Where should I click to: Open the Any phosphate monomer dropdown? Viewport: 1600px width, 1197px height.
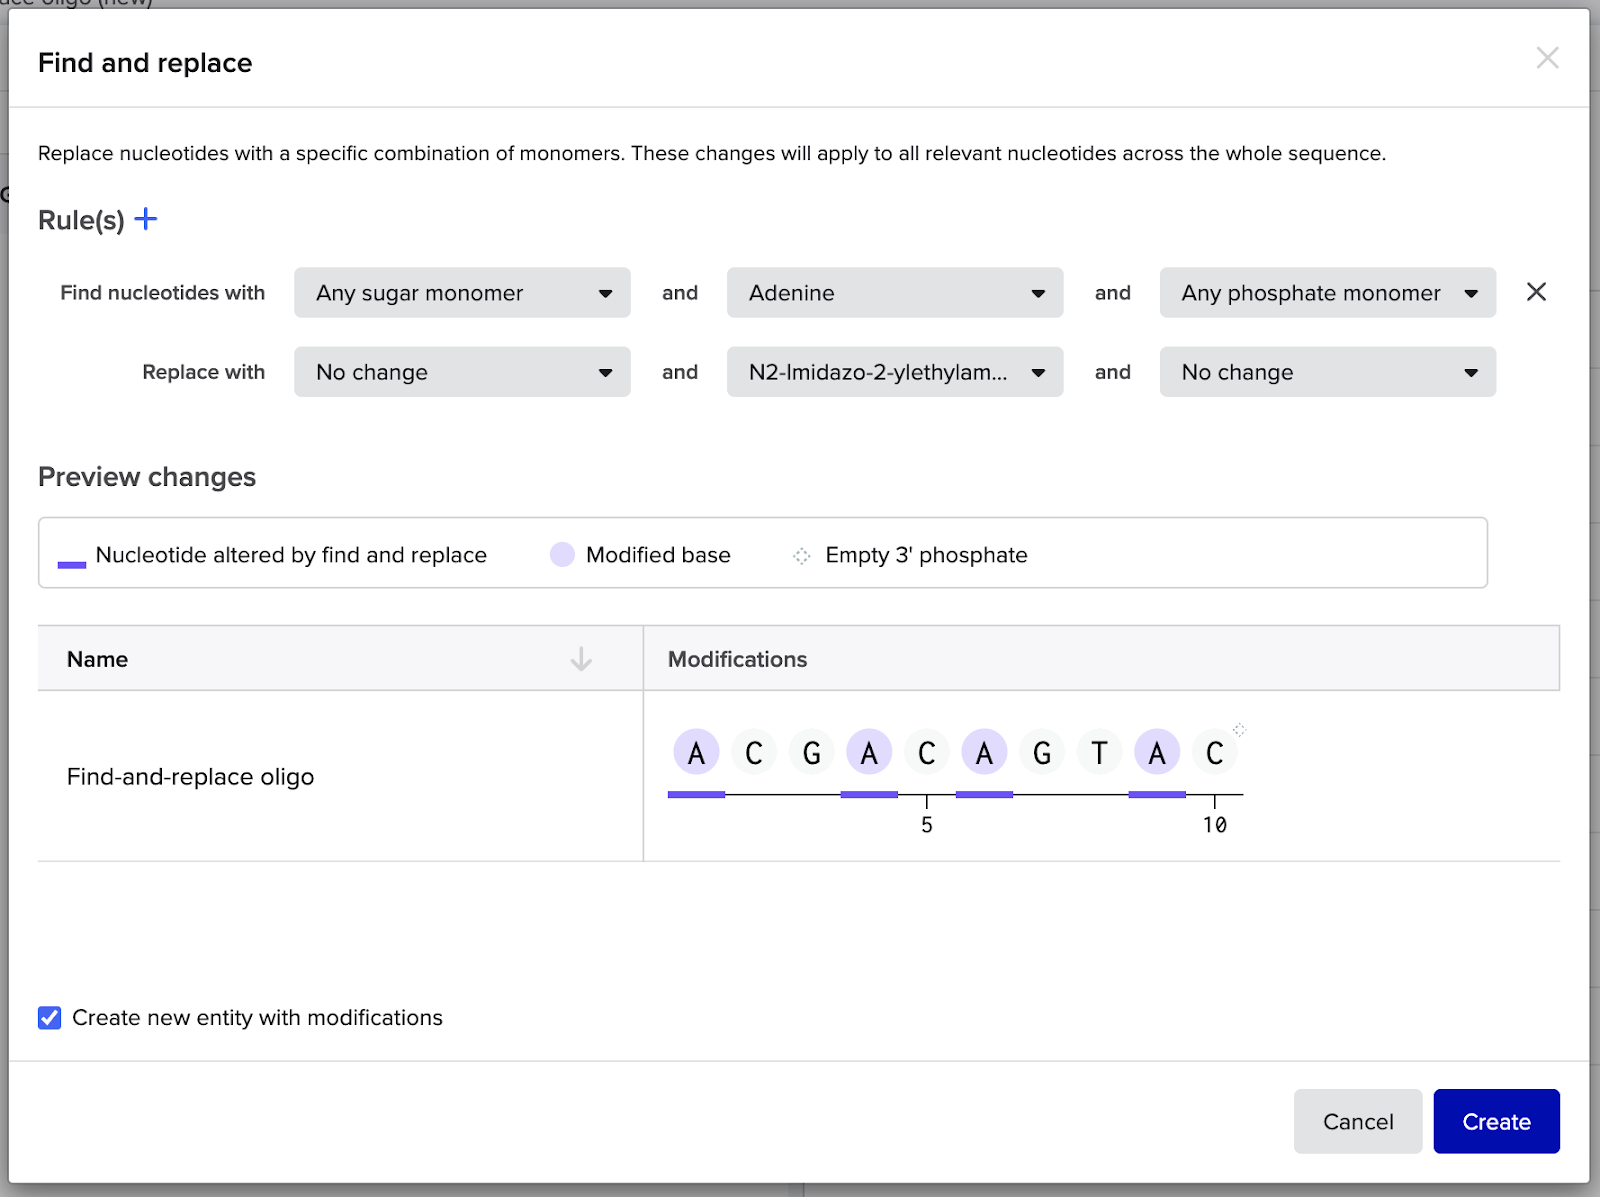[1328, 292]
